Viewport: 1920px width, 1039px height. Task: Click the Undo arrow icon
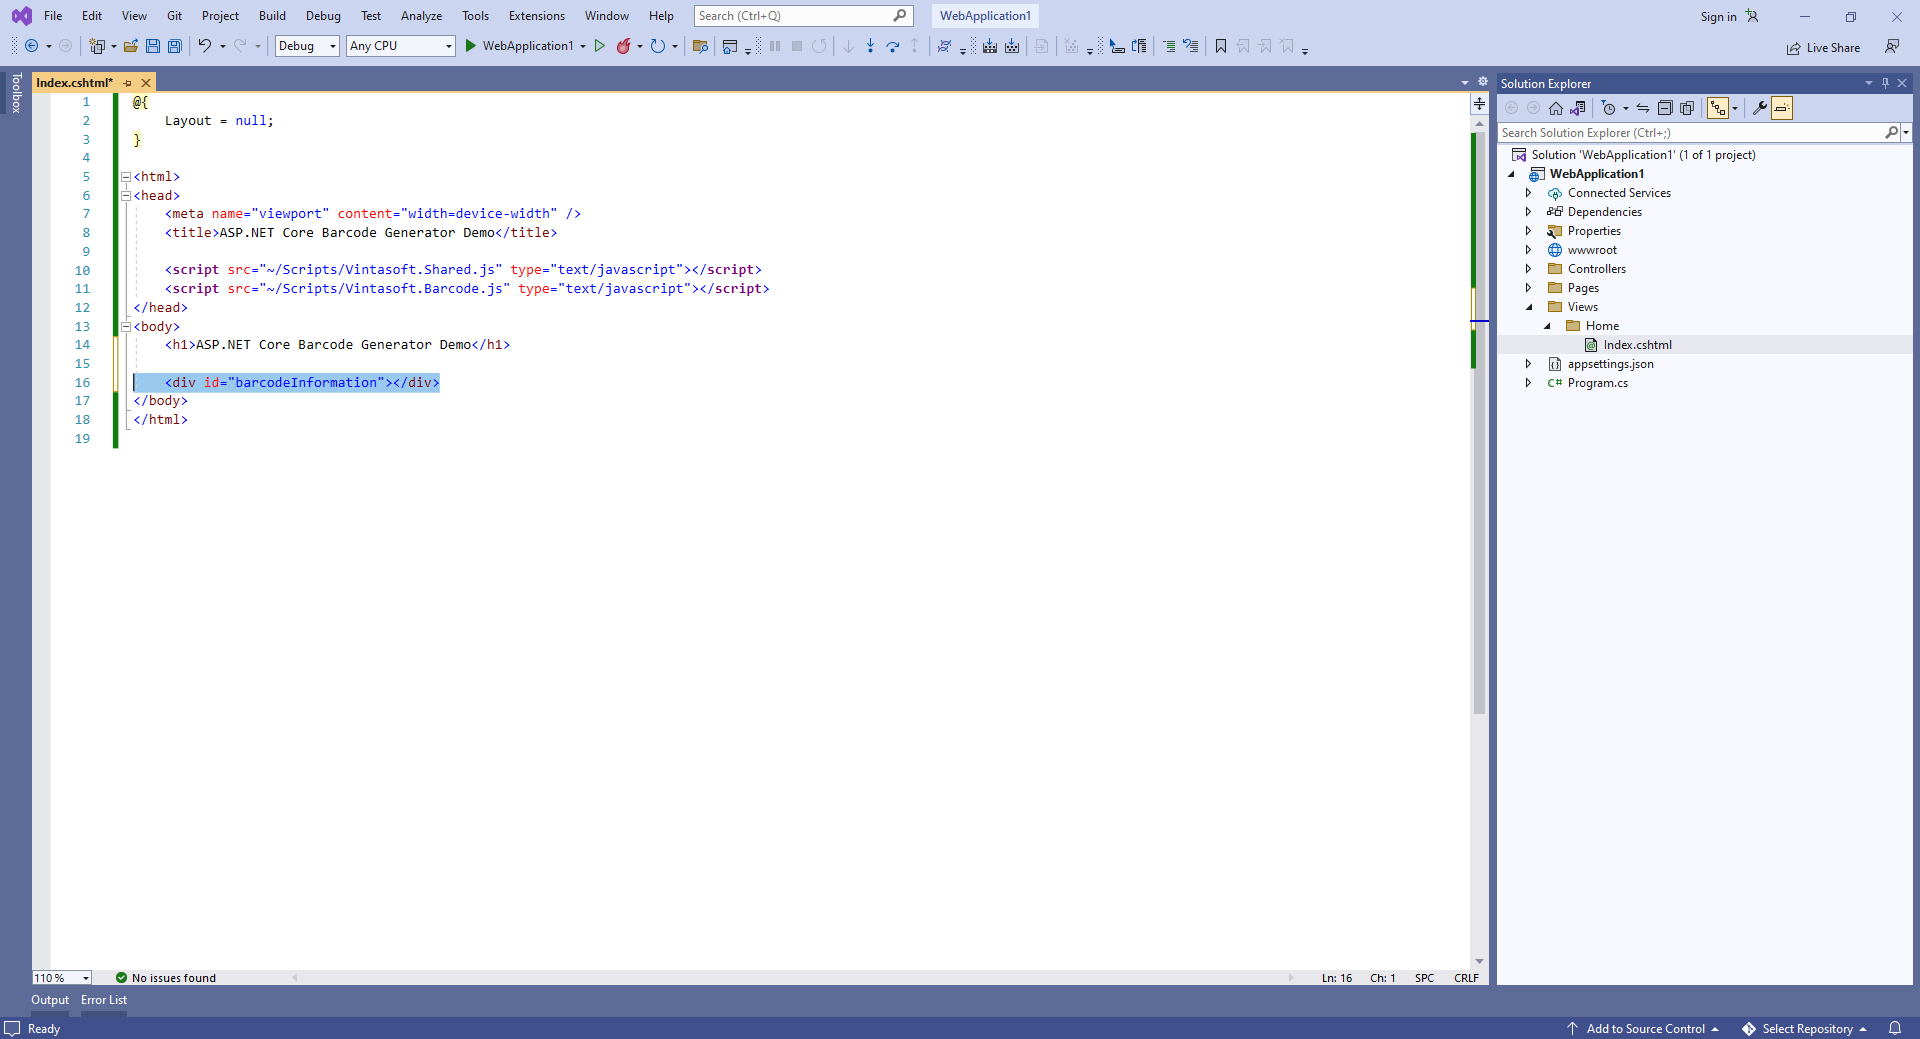click(204, 46)
